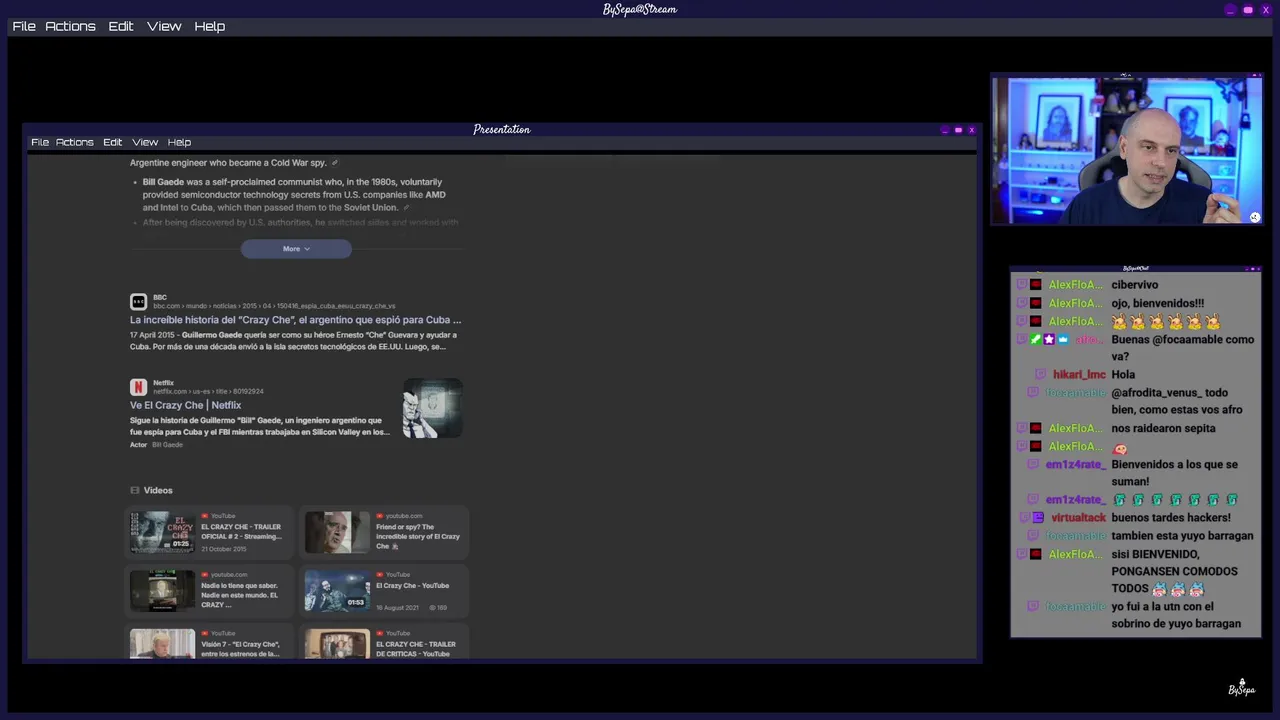
Task: Click the Netflix result poster thumbnail
Action: [432, 408]
